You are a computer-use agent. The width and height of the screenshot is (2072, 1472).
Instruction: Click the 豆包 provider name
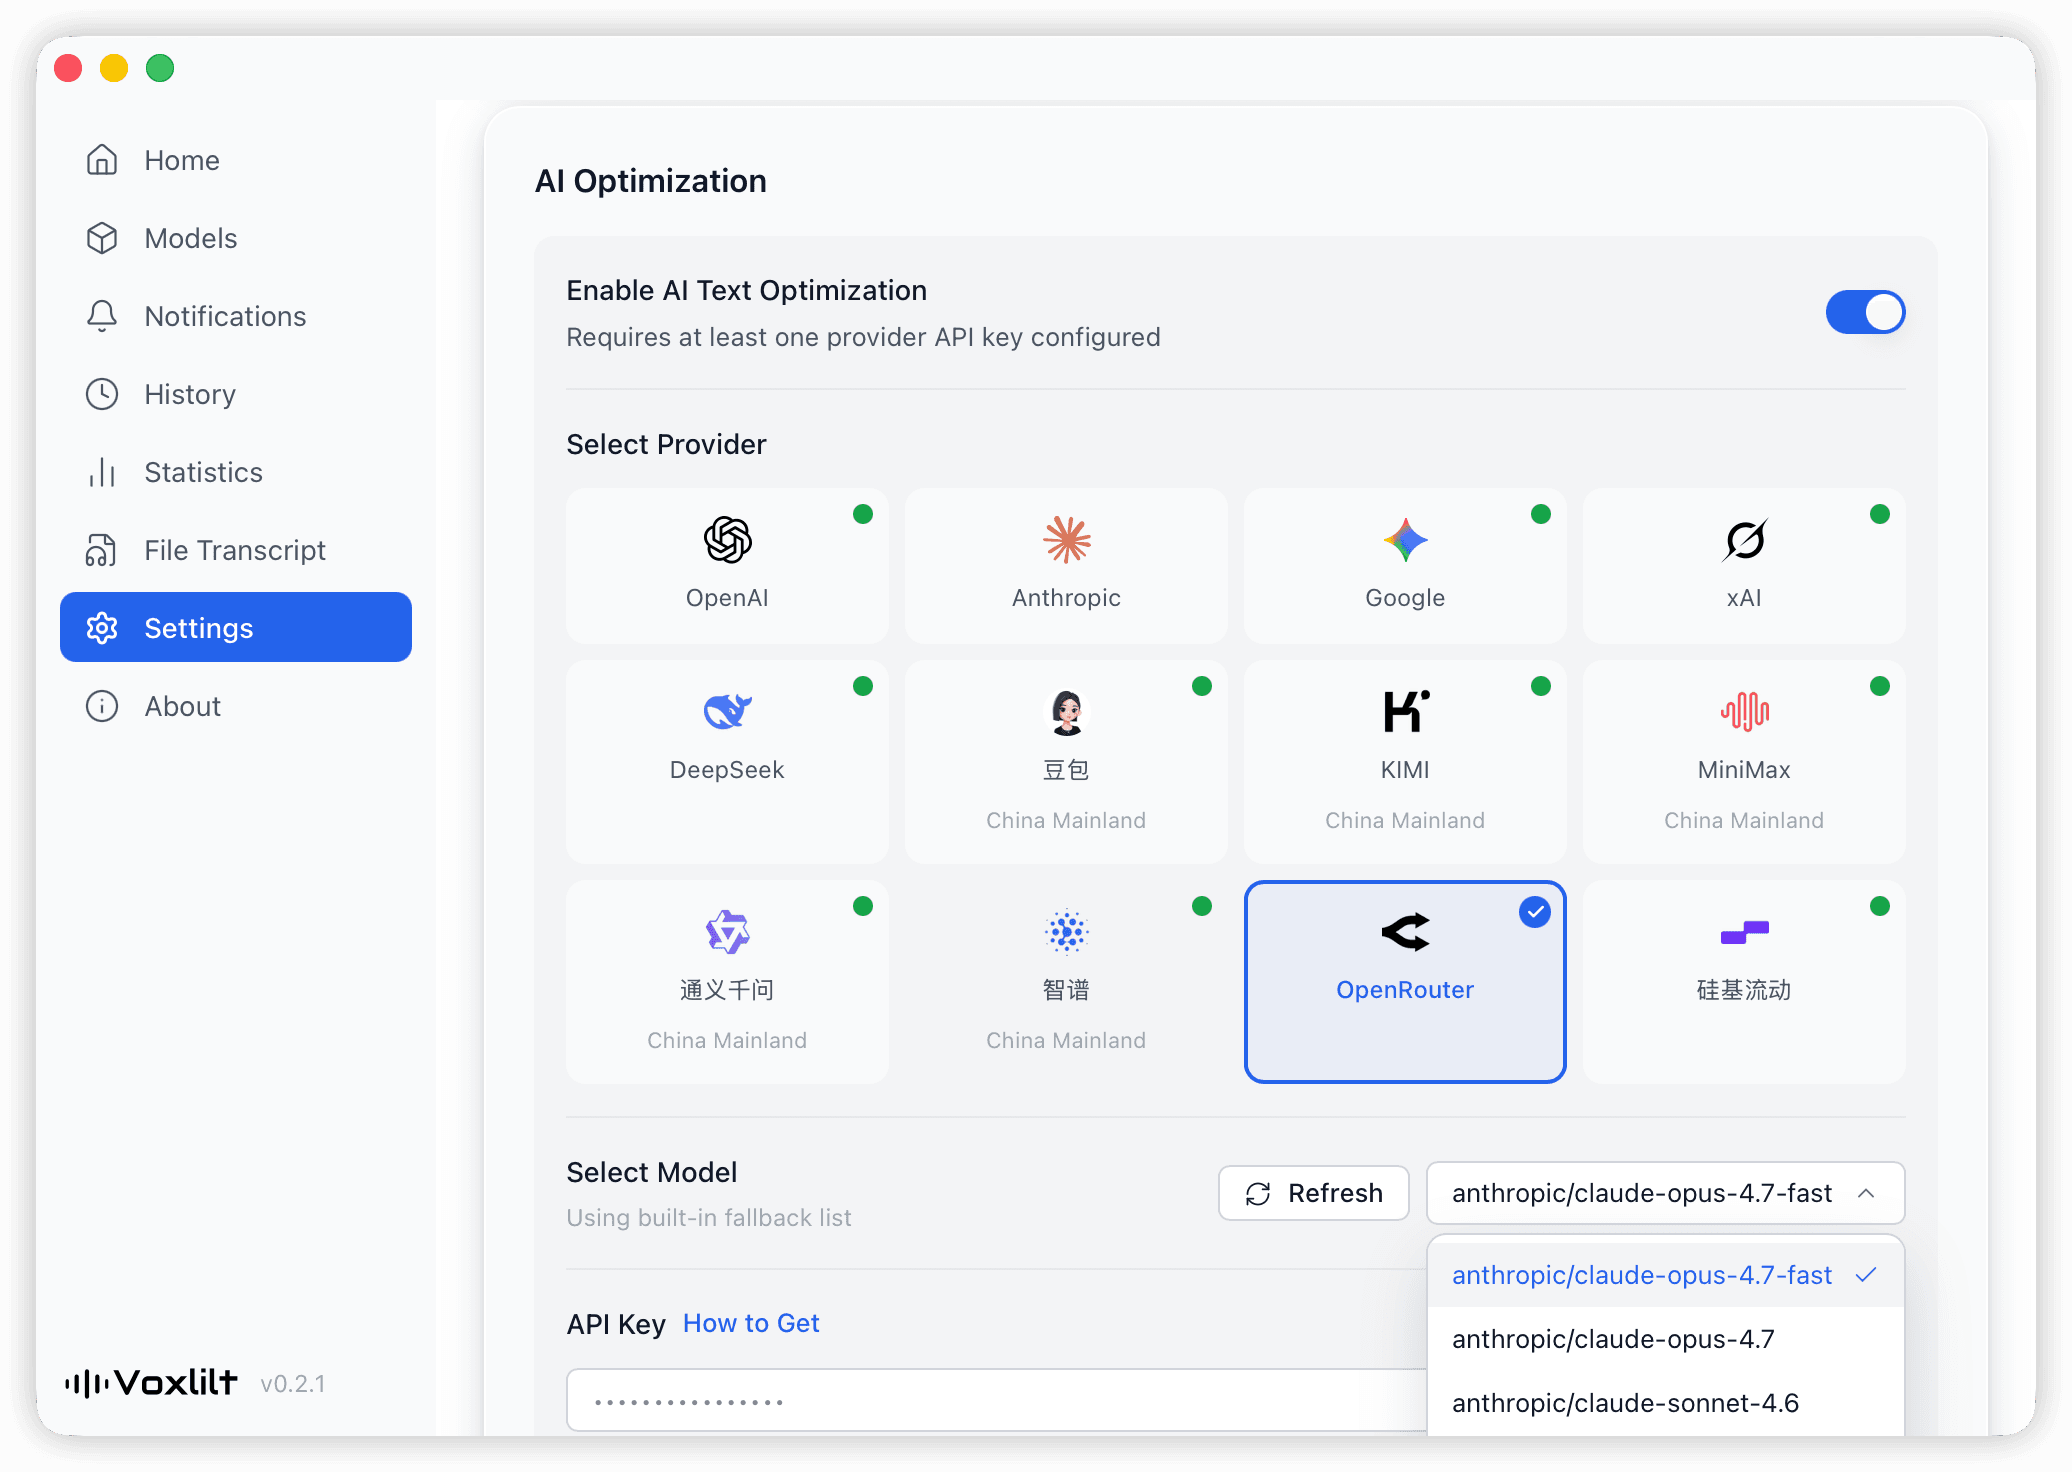tap(1066, 770)
